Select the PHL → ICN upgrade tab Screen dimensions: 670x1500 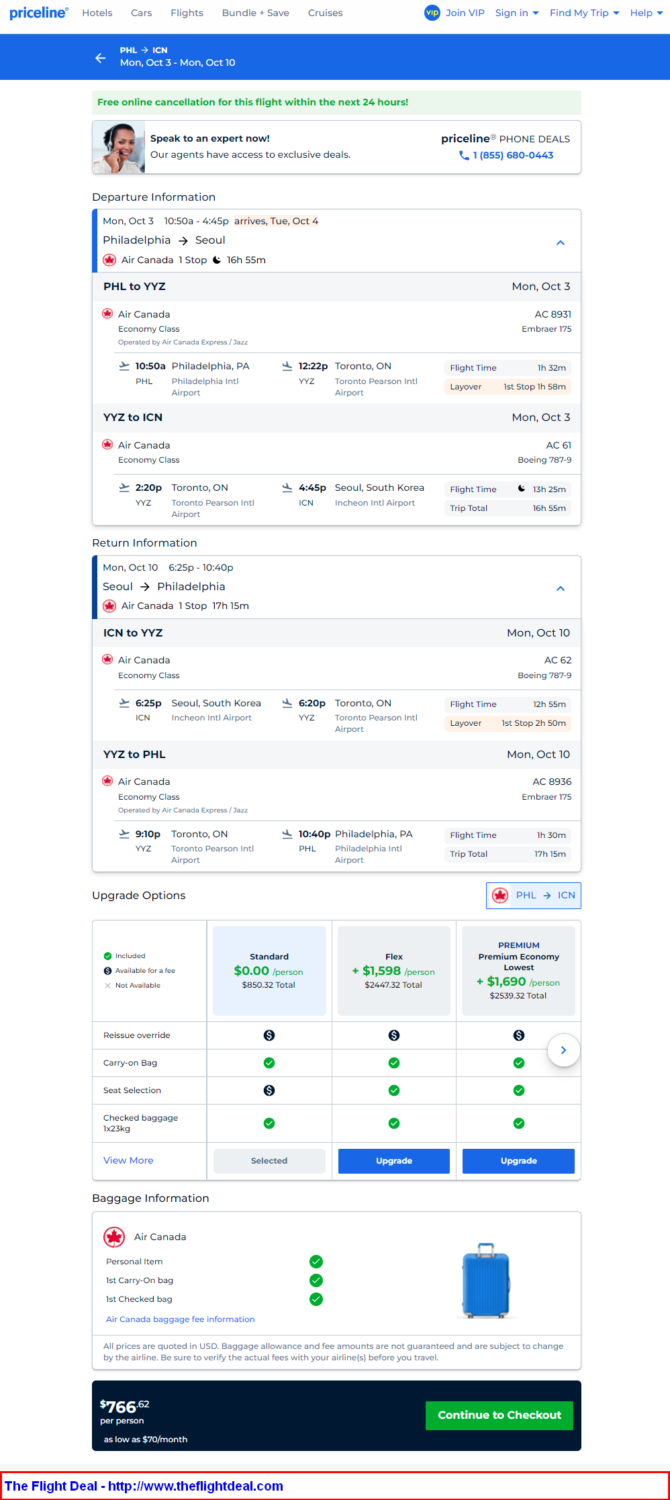(x=533, y=895)
